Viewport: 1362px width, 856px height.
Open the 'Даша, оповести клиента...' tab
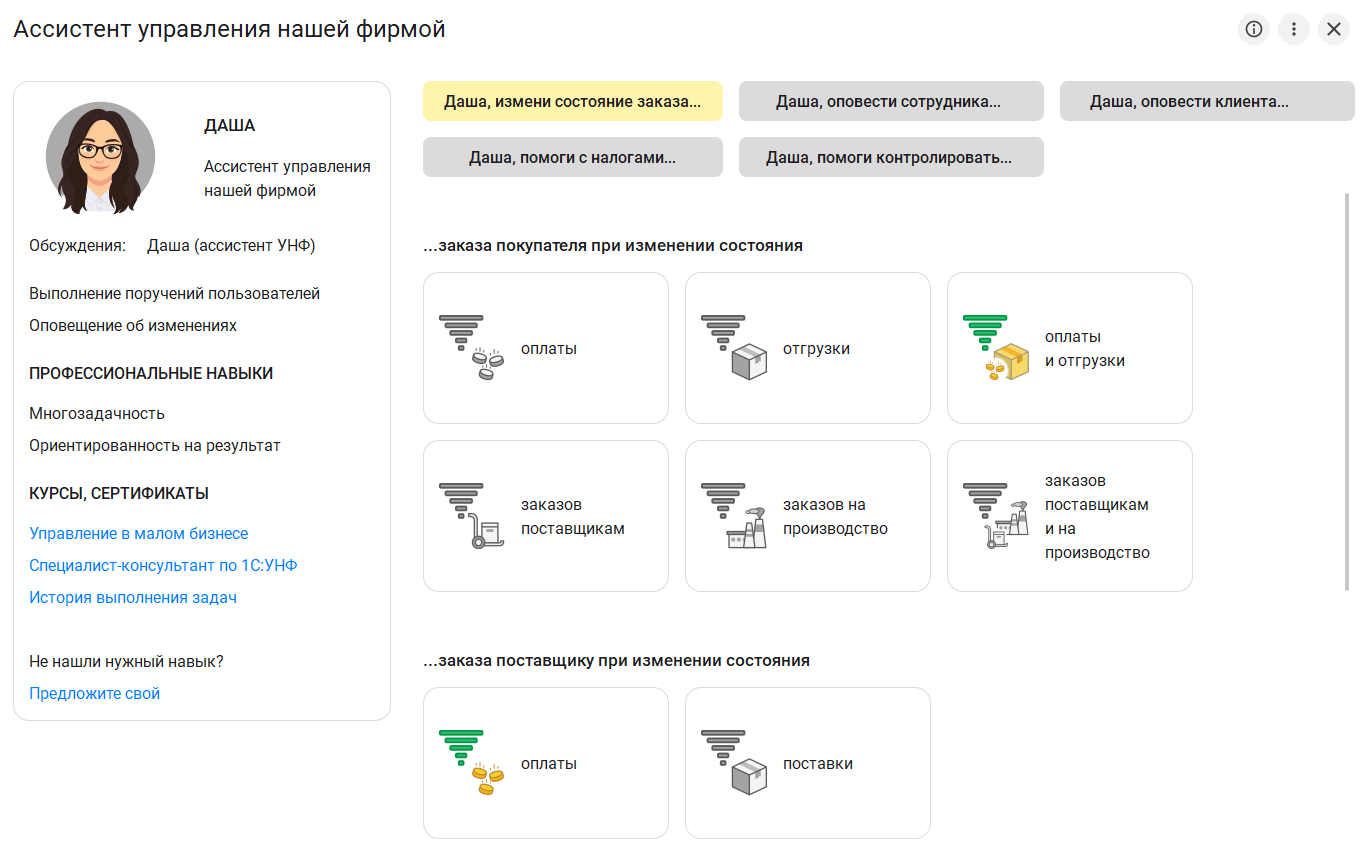1207,101
